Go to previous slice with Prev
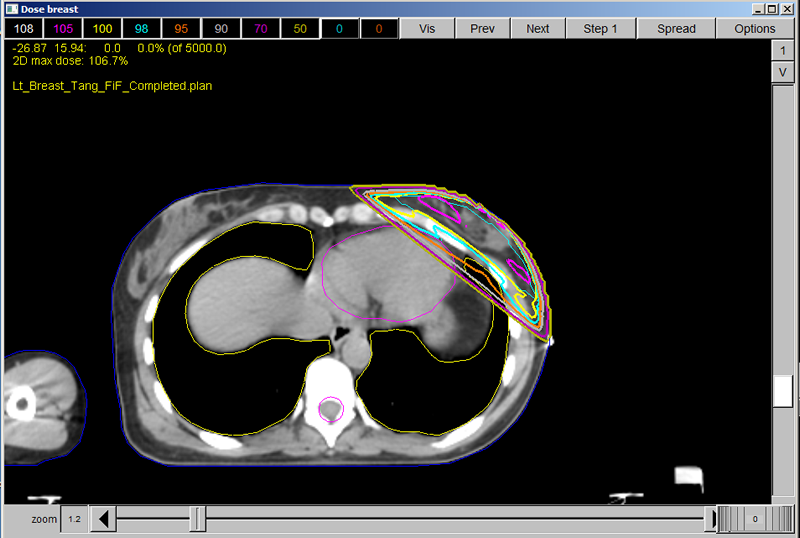Viewport: 800px width, 538px height. [x=482, y=29]
